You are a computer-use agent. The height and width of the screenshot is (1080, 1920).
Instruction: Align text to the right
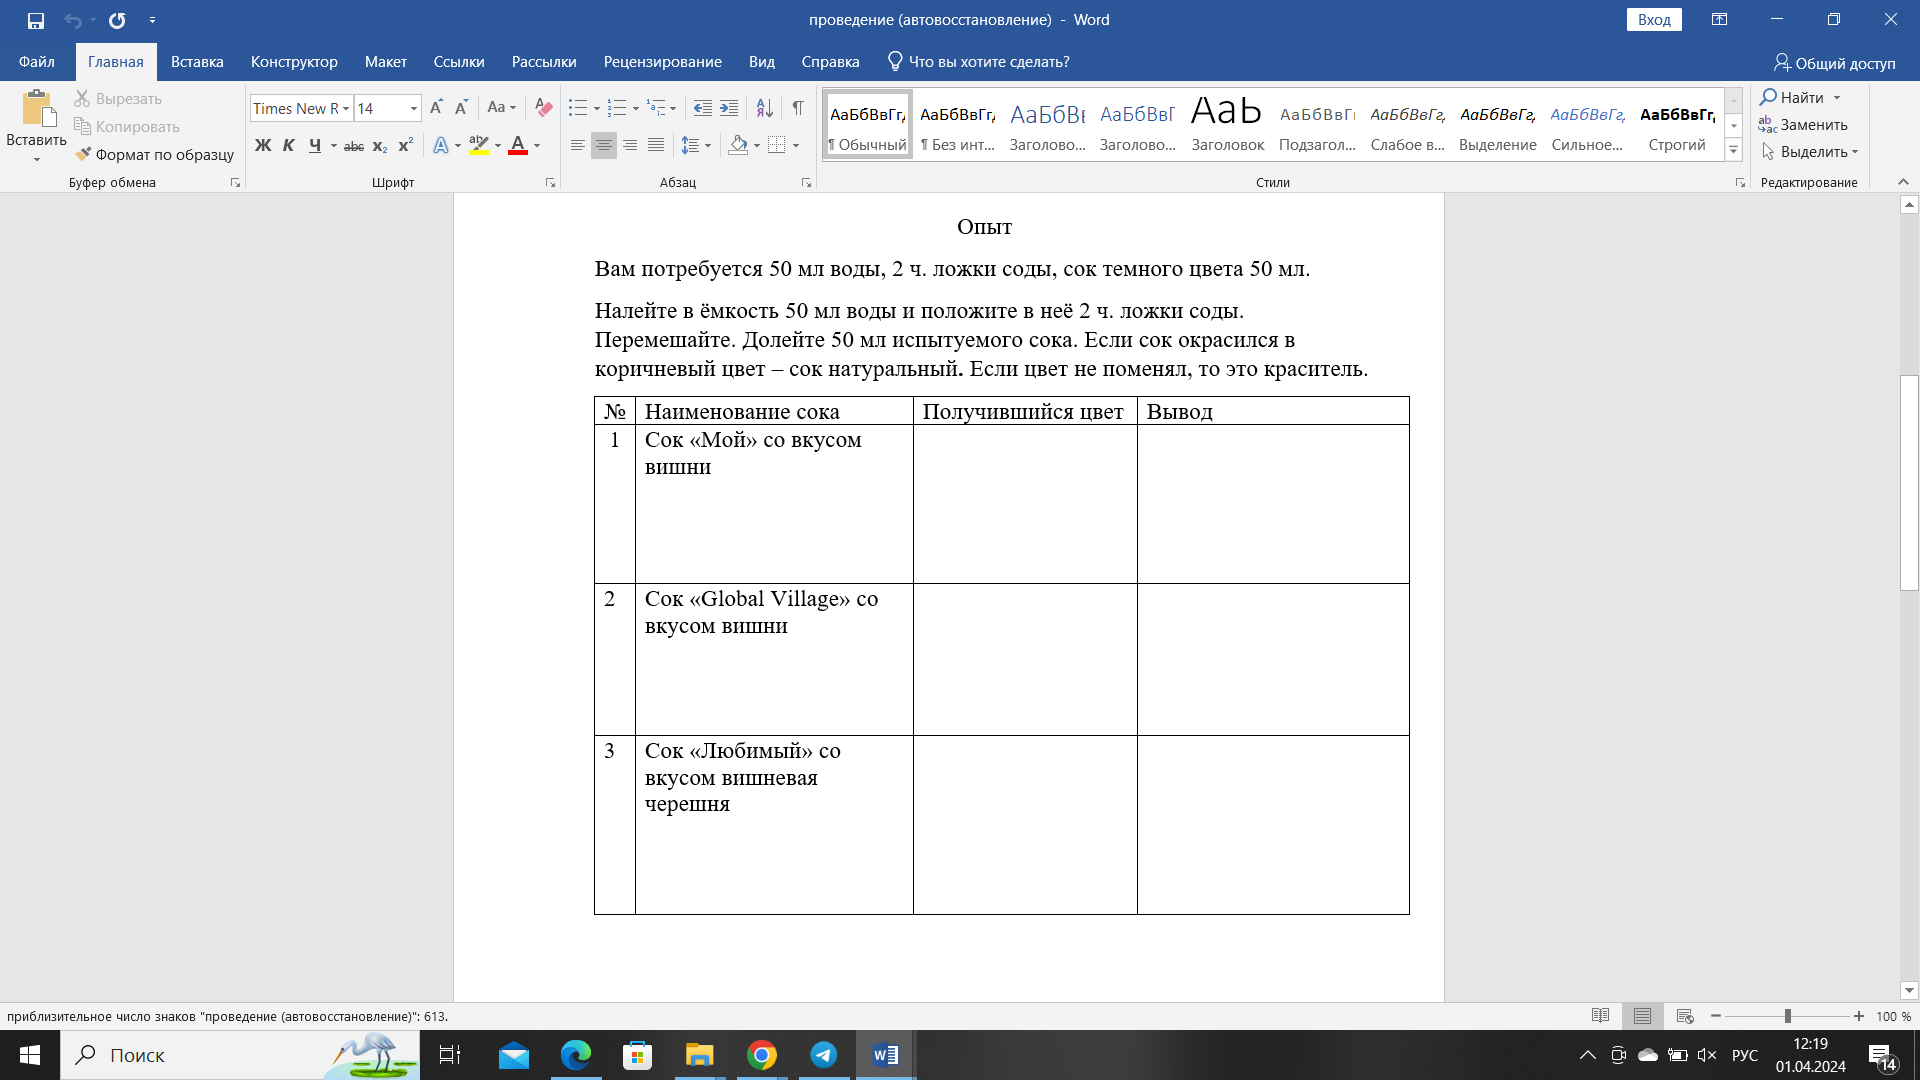[x=630, y=146]
